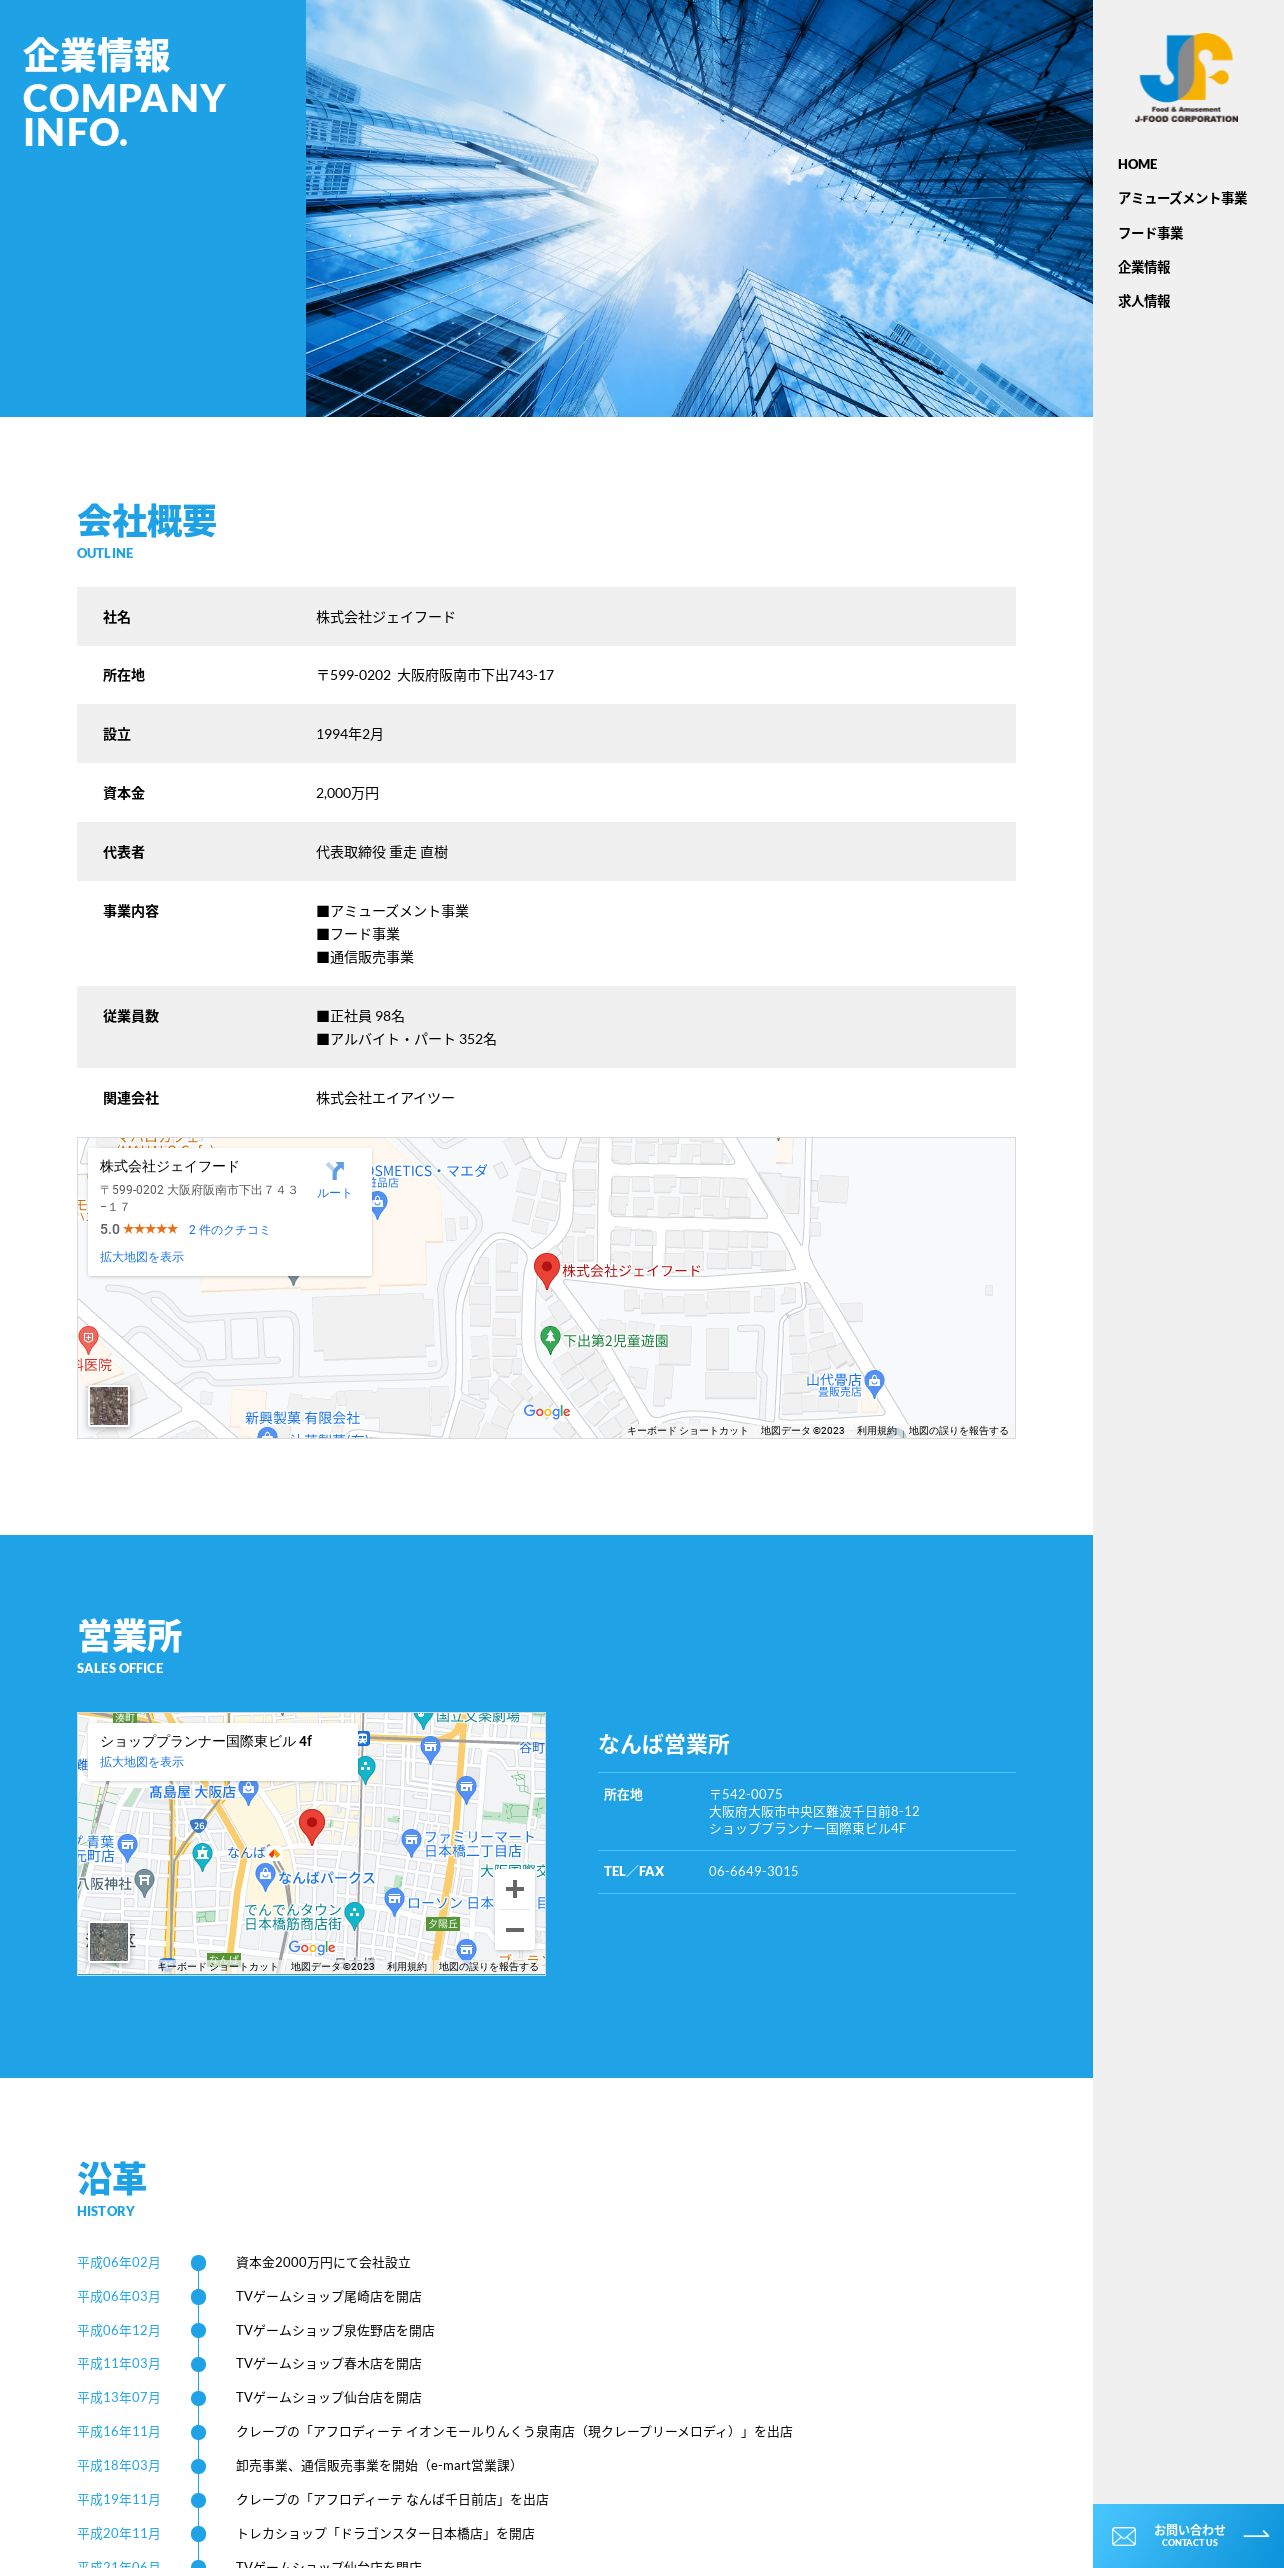Open 利用規約 on the company map
Viewport: 1284px width, 2568px height.
[876, 1431]
